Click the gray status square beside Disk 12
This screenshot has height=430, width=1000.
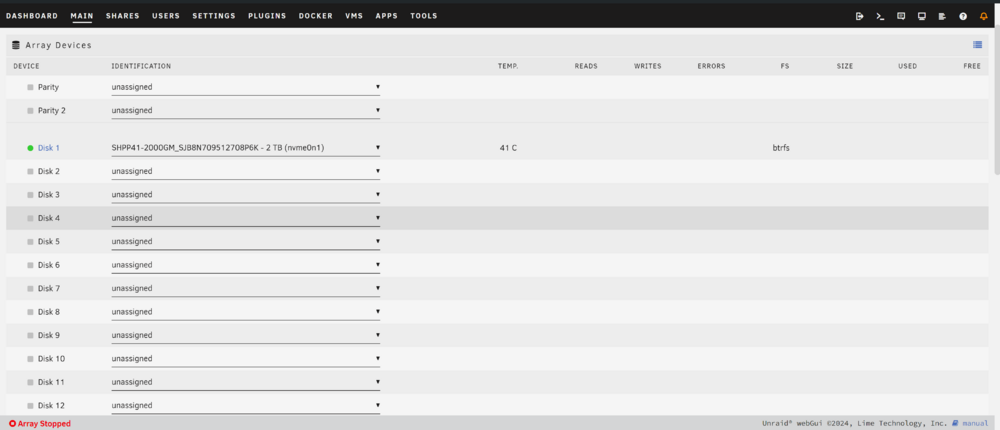point(30,406)
